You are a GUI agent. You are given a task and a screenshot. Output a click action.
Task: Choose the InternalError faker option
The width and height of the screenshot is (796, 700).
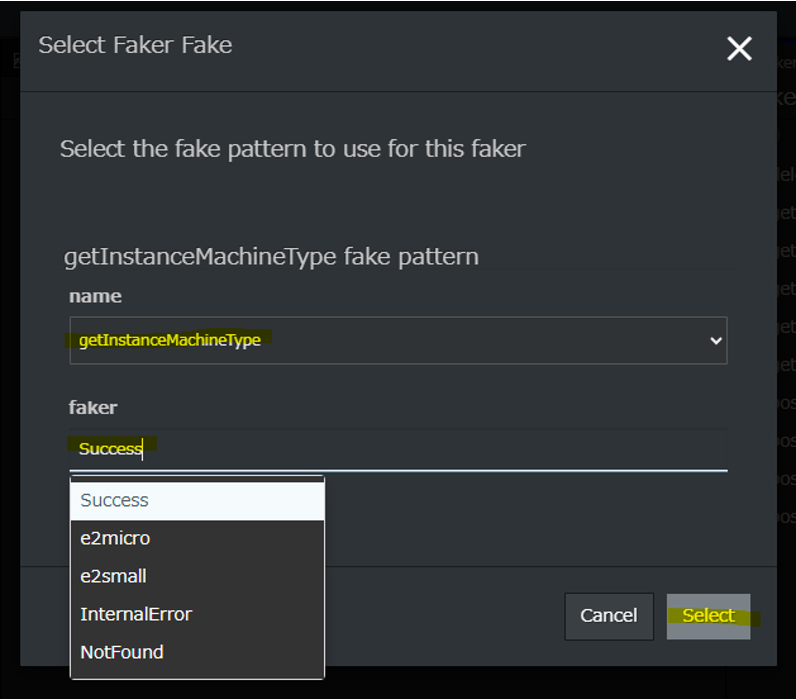pos(197,614)
